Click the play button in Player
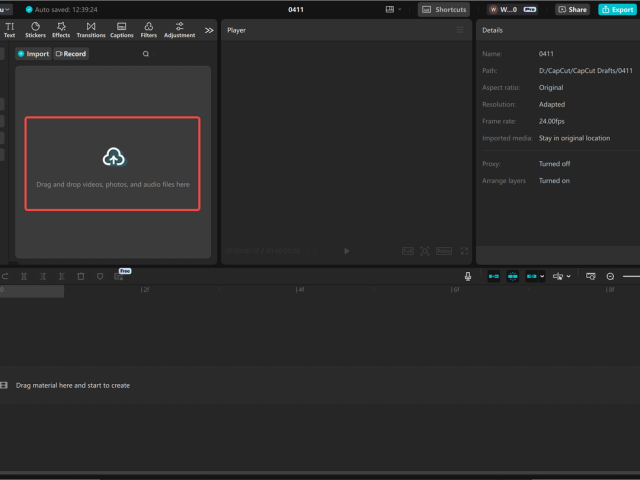Image resolution: width=640 pixels, height=480 pixels. tap(347, 251)
